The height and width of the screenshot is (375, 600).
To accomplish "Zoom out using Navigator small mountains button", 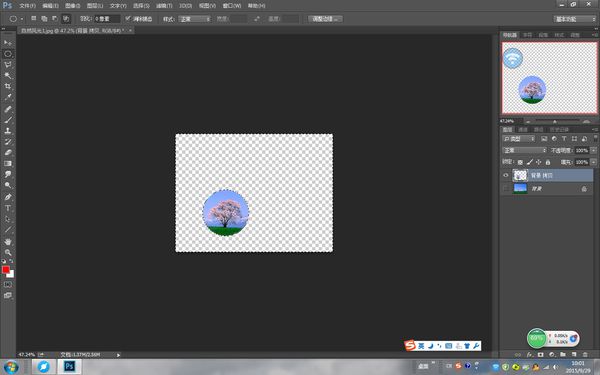I will pos(528,121).
